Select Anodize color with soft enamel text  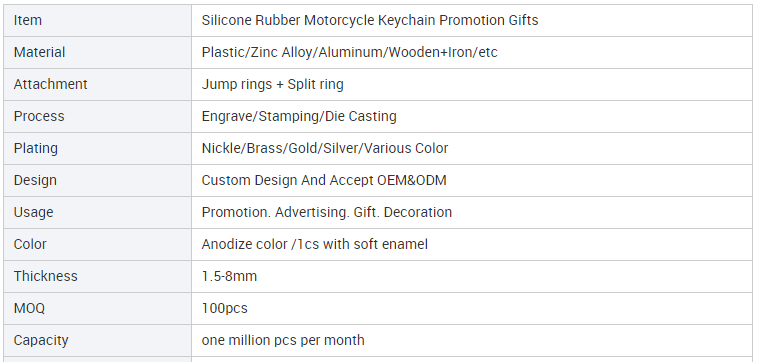pyautogui.click(x=314, y=244)
